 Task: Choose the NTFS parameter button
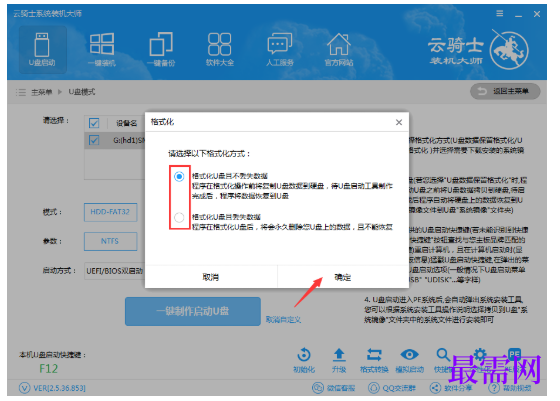(110, 241)
